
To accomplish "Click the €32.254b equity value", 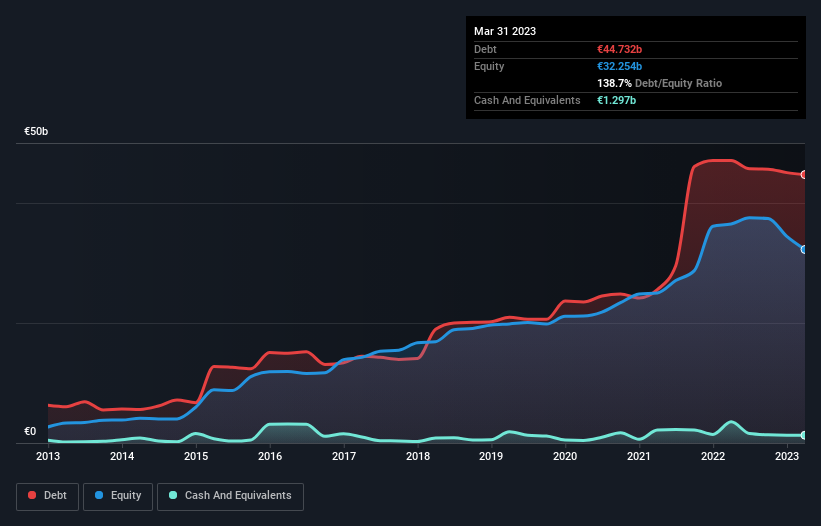I will click(x=619, y=66).
